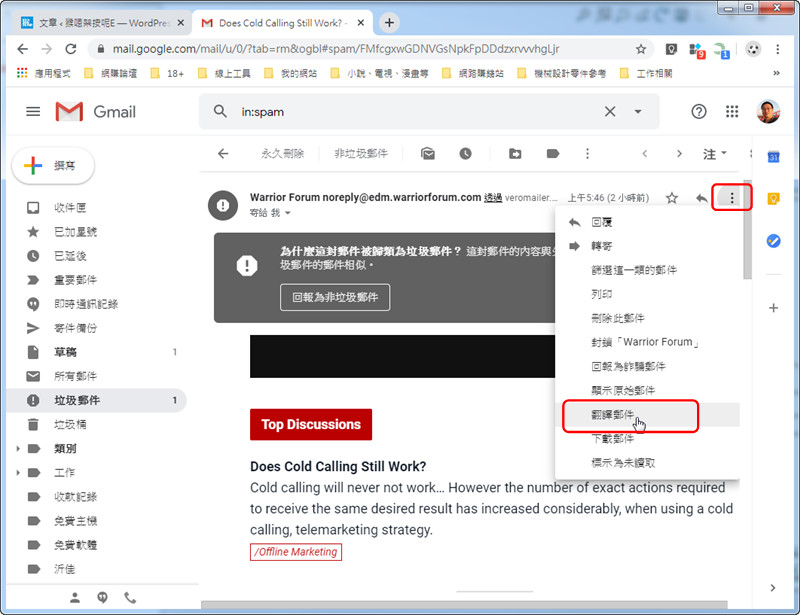
Task: Mark as unread envelope icon in toolbar
Action: (x=428, y=154)
